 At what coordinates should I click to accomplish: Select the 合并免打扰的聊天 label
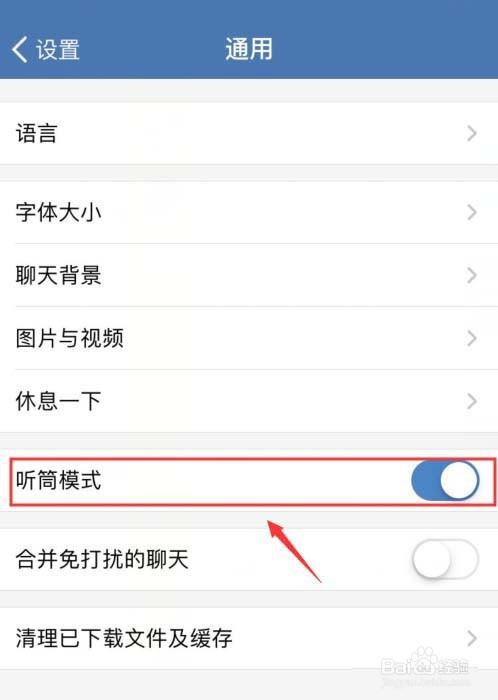click(102, 559)
